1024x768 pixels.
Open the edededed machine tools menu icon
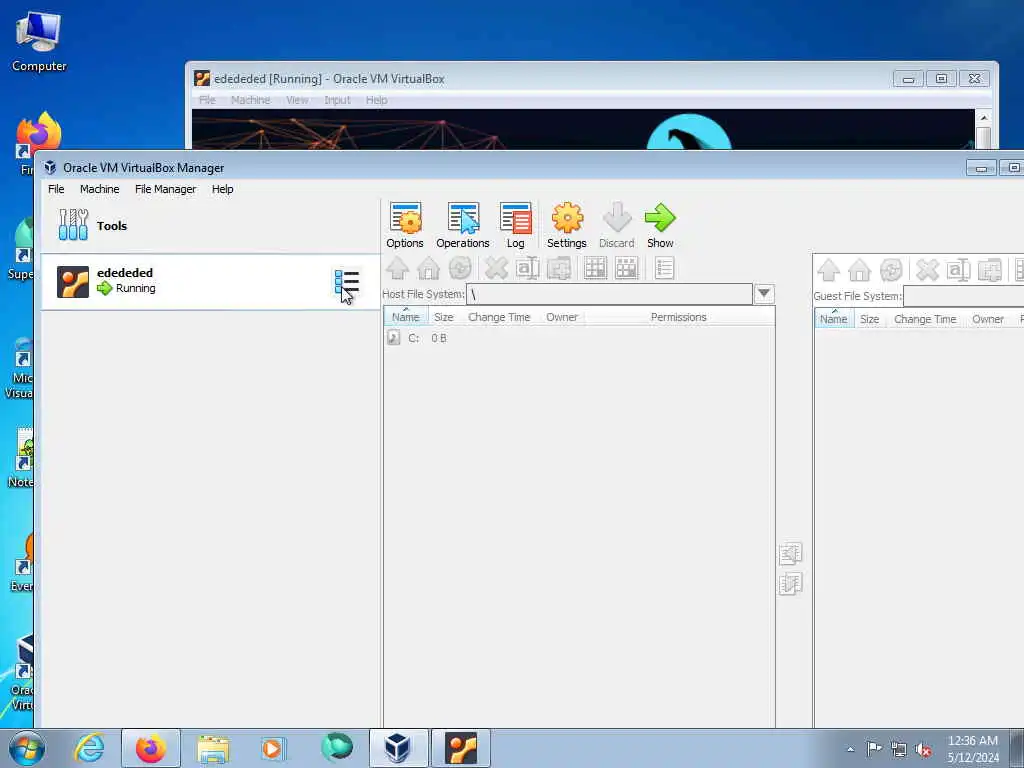[347, 282]
